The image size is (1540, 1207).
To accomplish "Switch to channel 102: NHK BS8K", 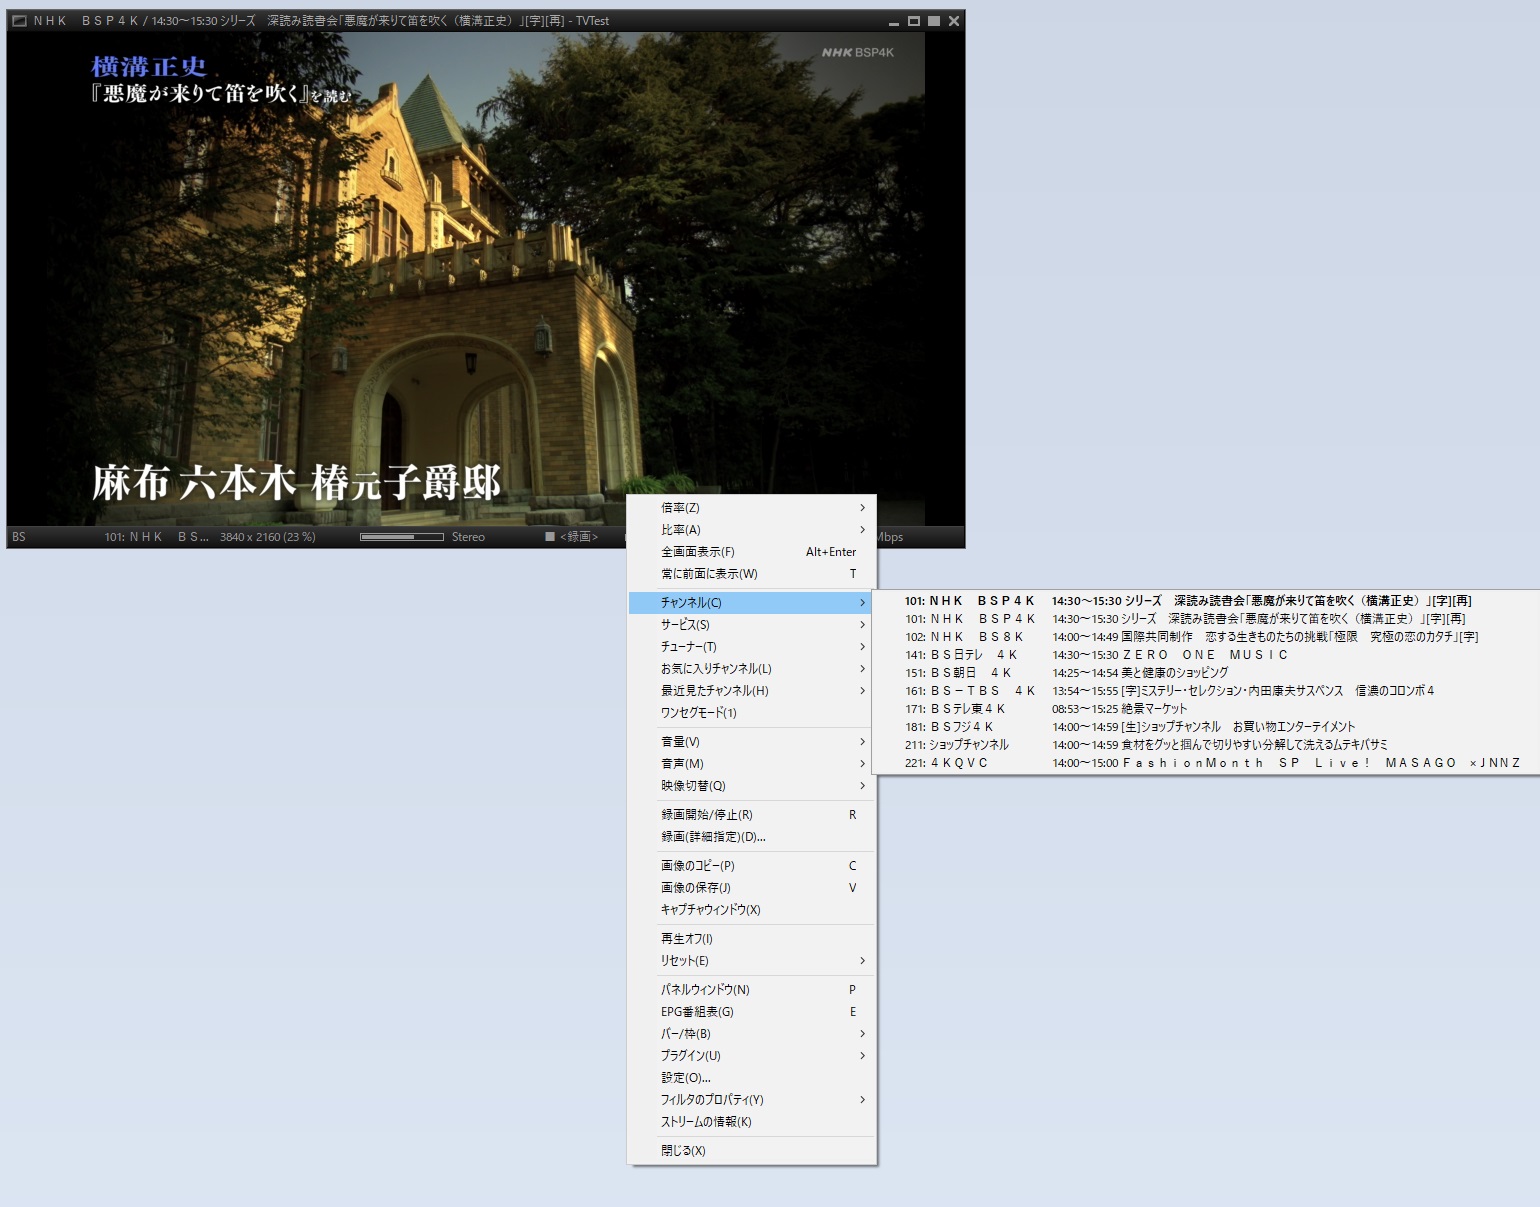I will pyautogui.click(x=1205, y=637).
